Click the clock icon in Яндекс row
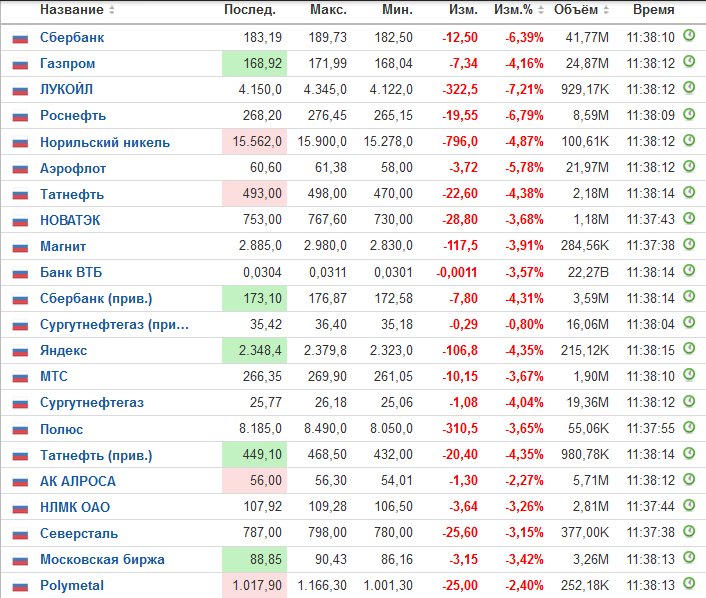Viewport: 706px width, 598px height. click(689, 349)
